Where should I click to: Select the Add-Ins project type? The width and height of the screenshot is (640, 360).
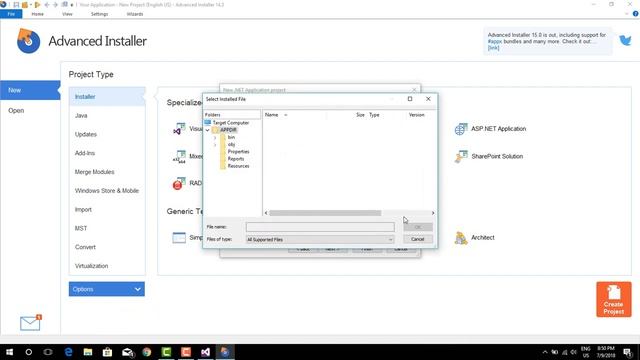click(85, 153)
